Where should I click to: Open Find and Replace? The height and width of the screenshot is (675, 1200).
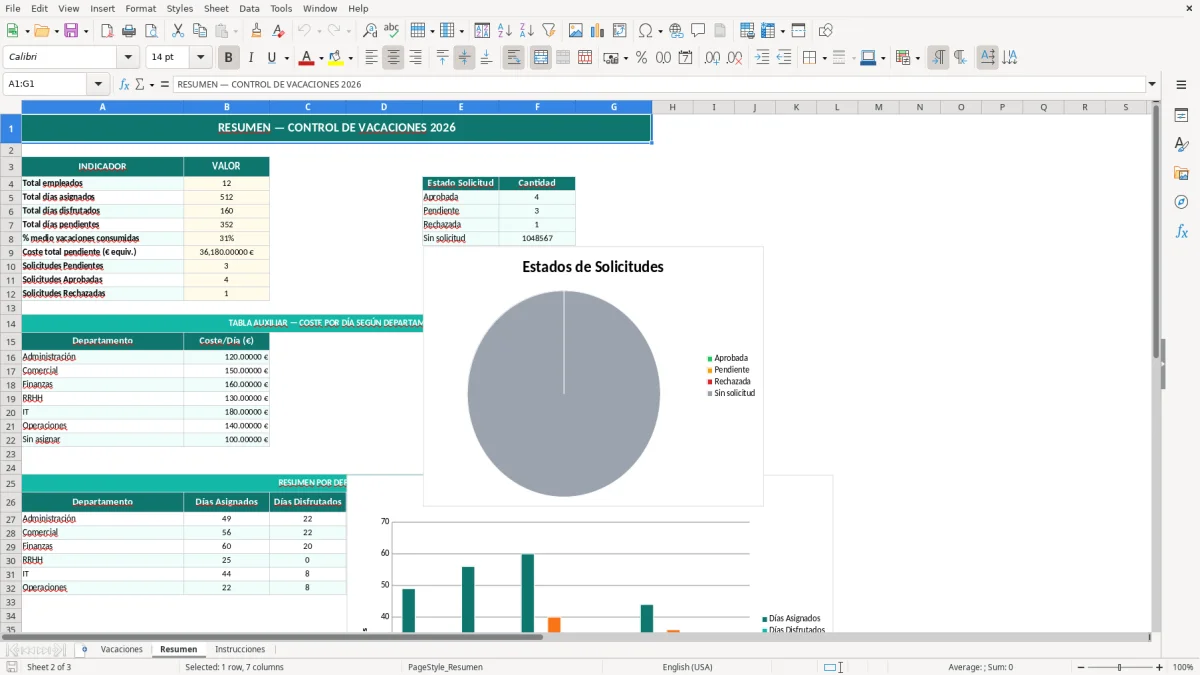click(x=370, y=31)
